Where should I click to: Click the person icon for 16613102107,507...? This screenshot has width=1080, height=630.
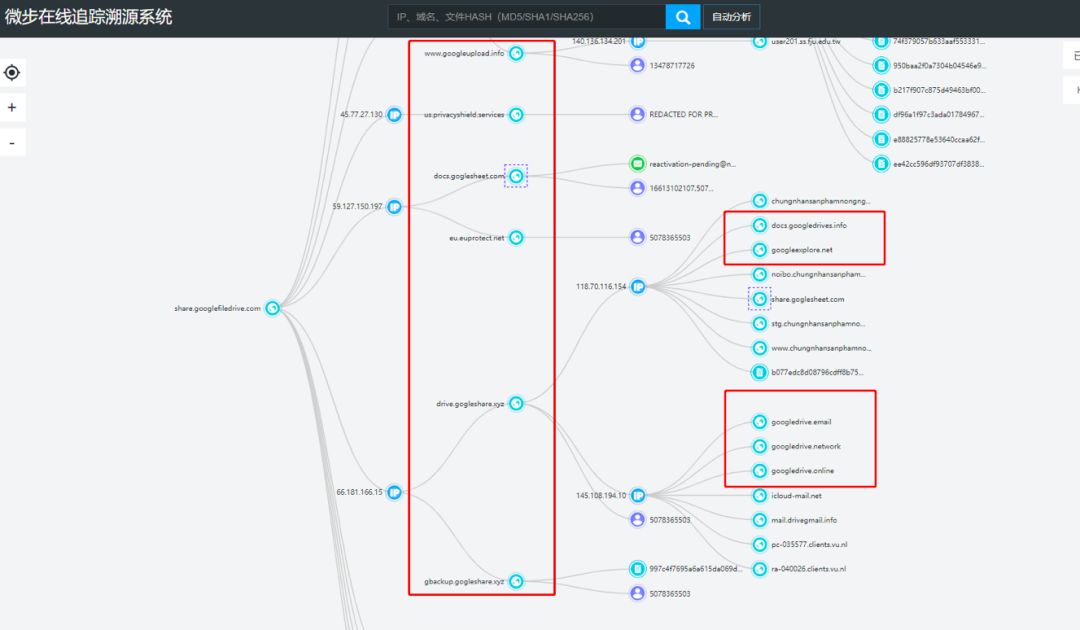638,188
